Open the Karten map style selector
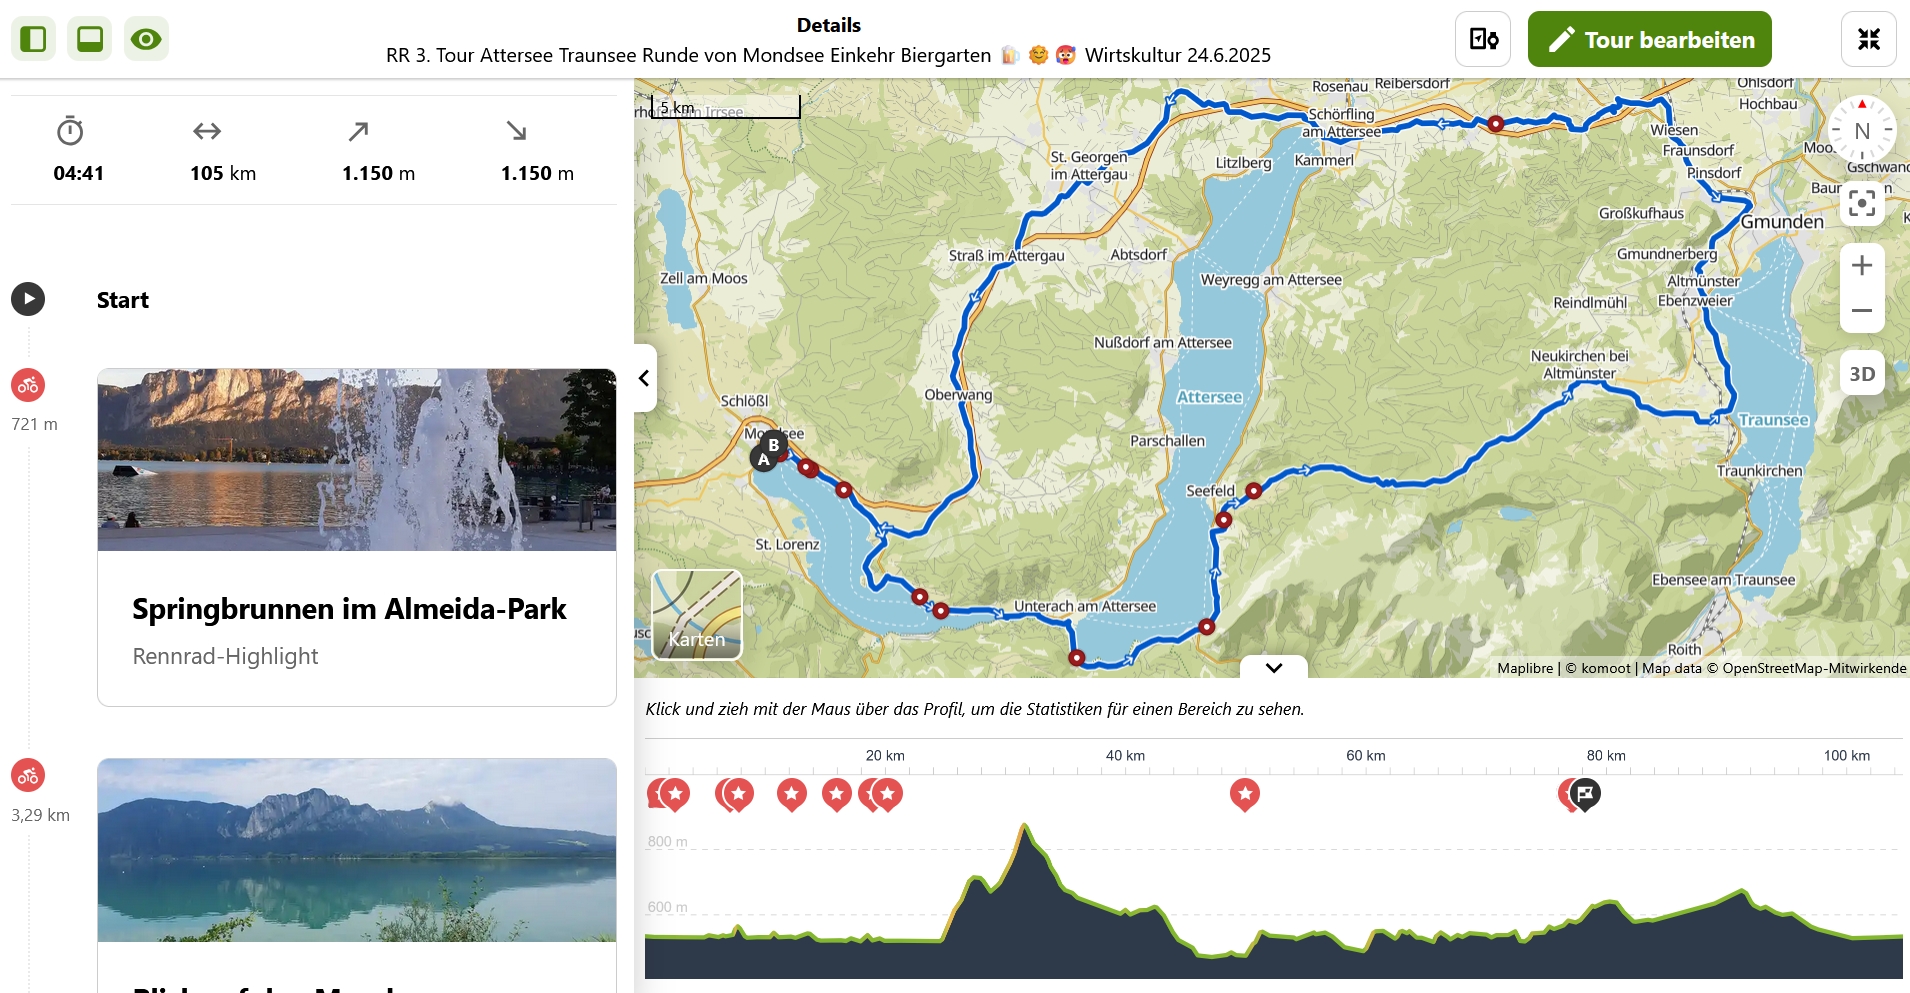This screenshot has width=1910, height=993. pyautogui.click(x=697, y=615)
